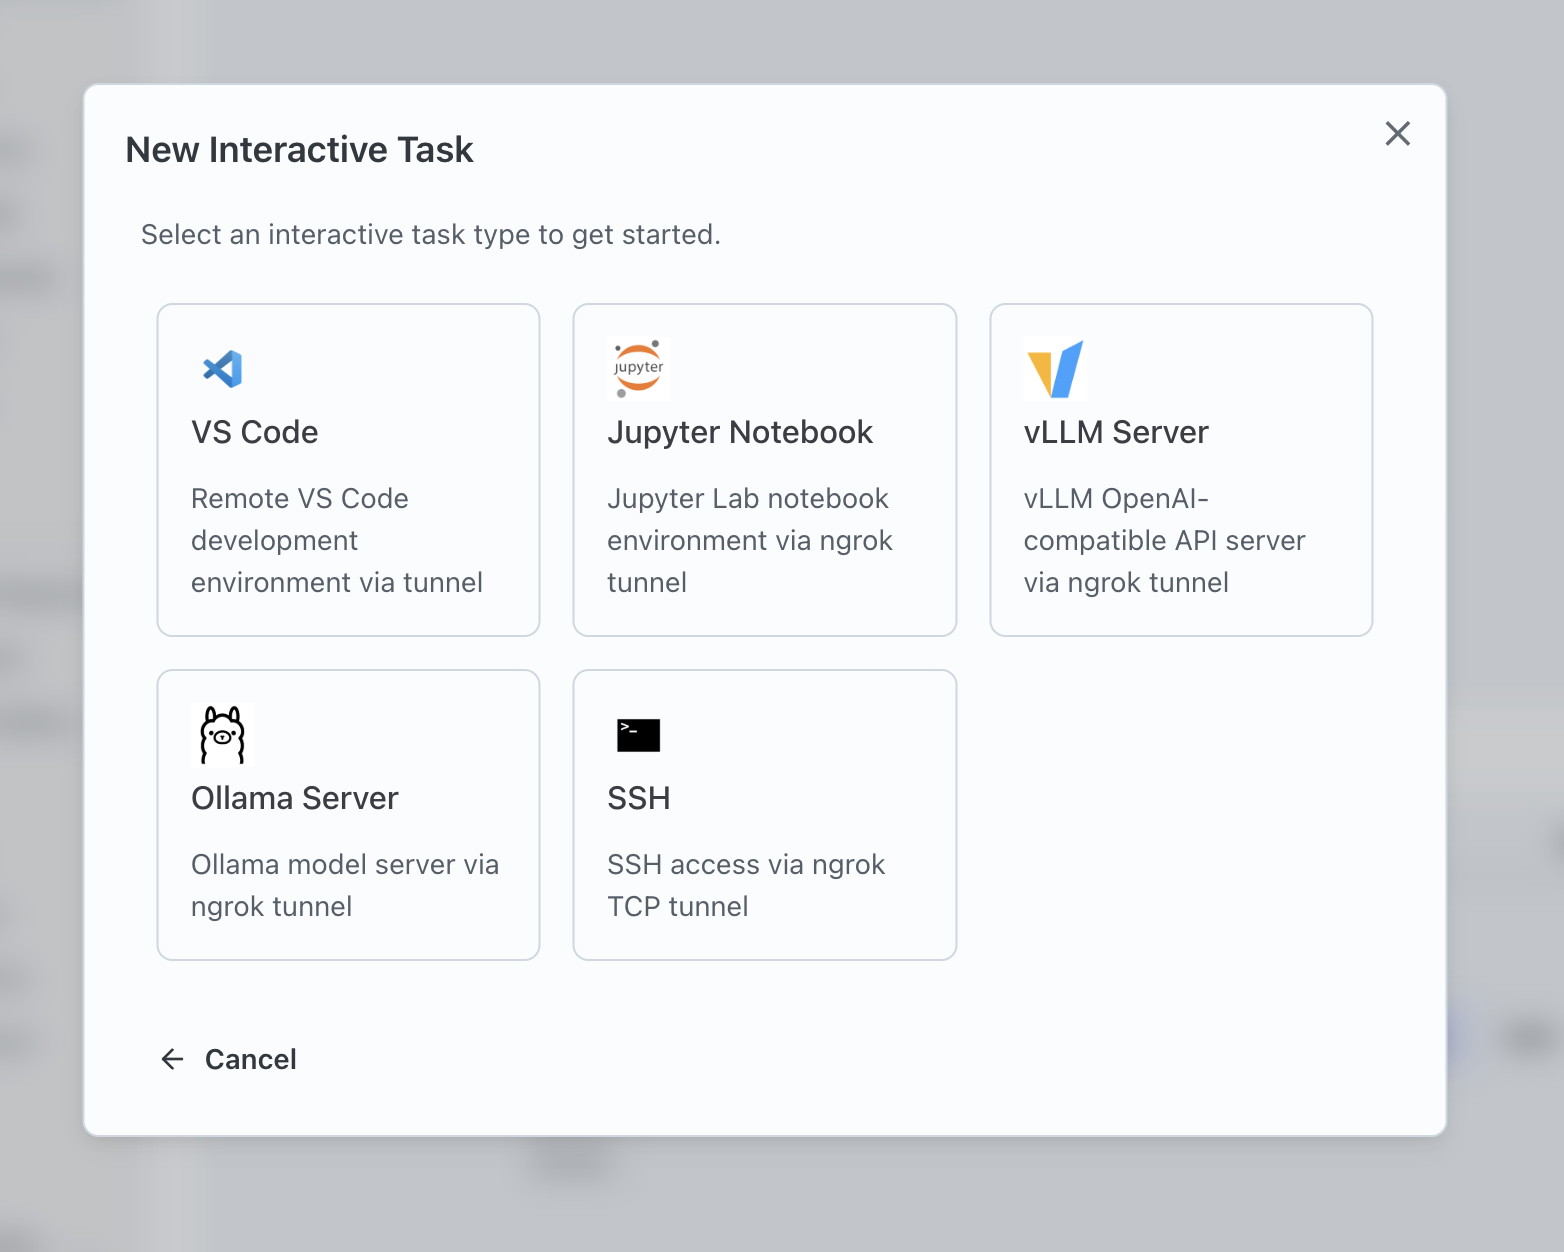1564x1252 pixels.
Task: Click the New Interactive Task heading
Action: coord(299,150)
